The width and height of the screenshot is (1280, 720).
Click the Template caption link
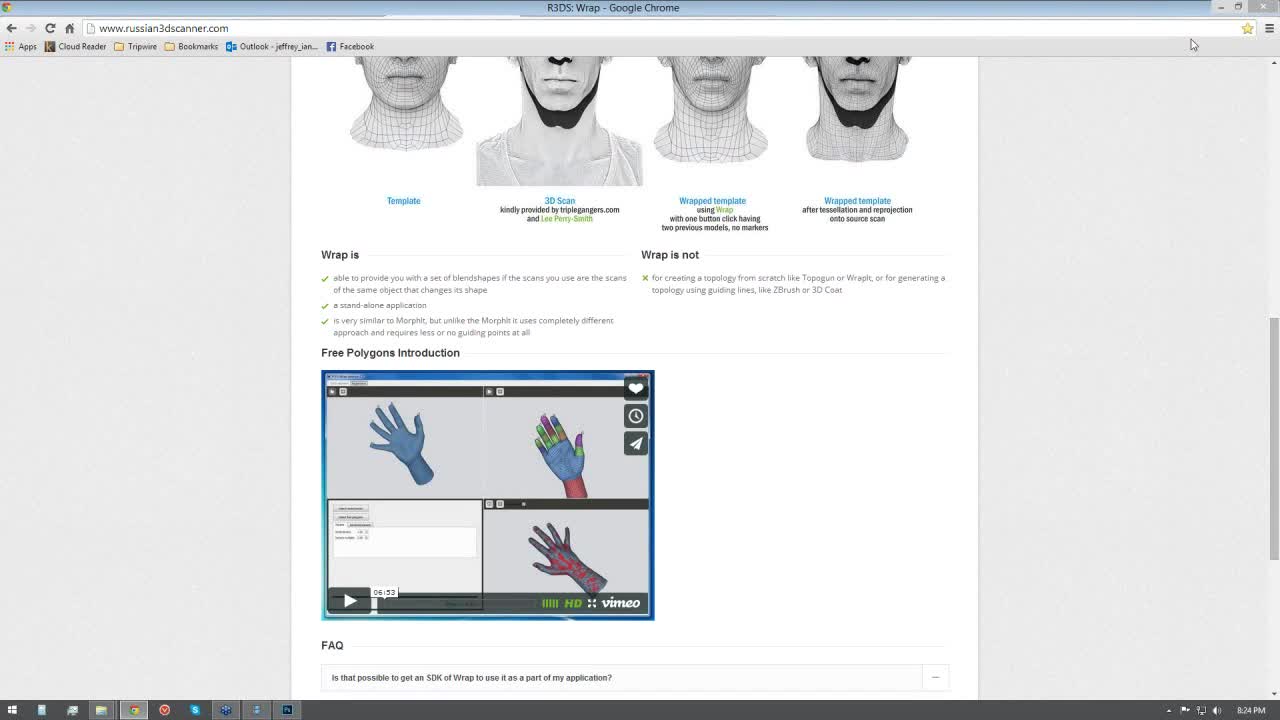point(404,201)
